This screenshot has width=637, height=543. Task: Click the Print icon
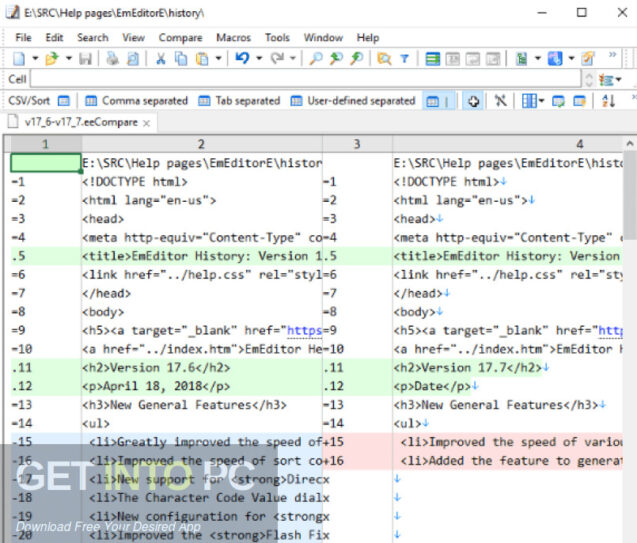112,59
